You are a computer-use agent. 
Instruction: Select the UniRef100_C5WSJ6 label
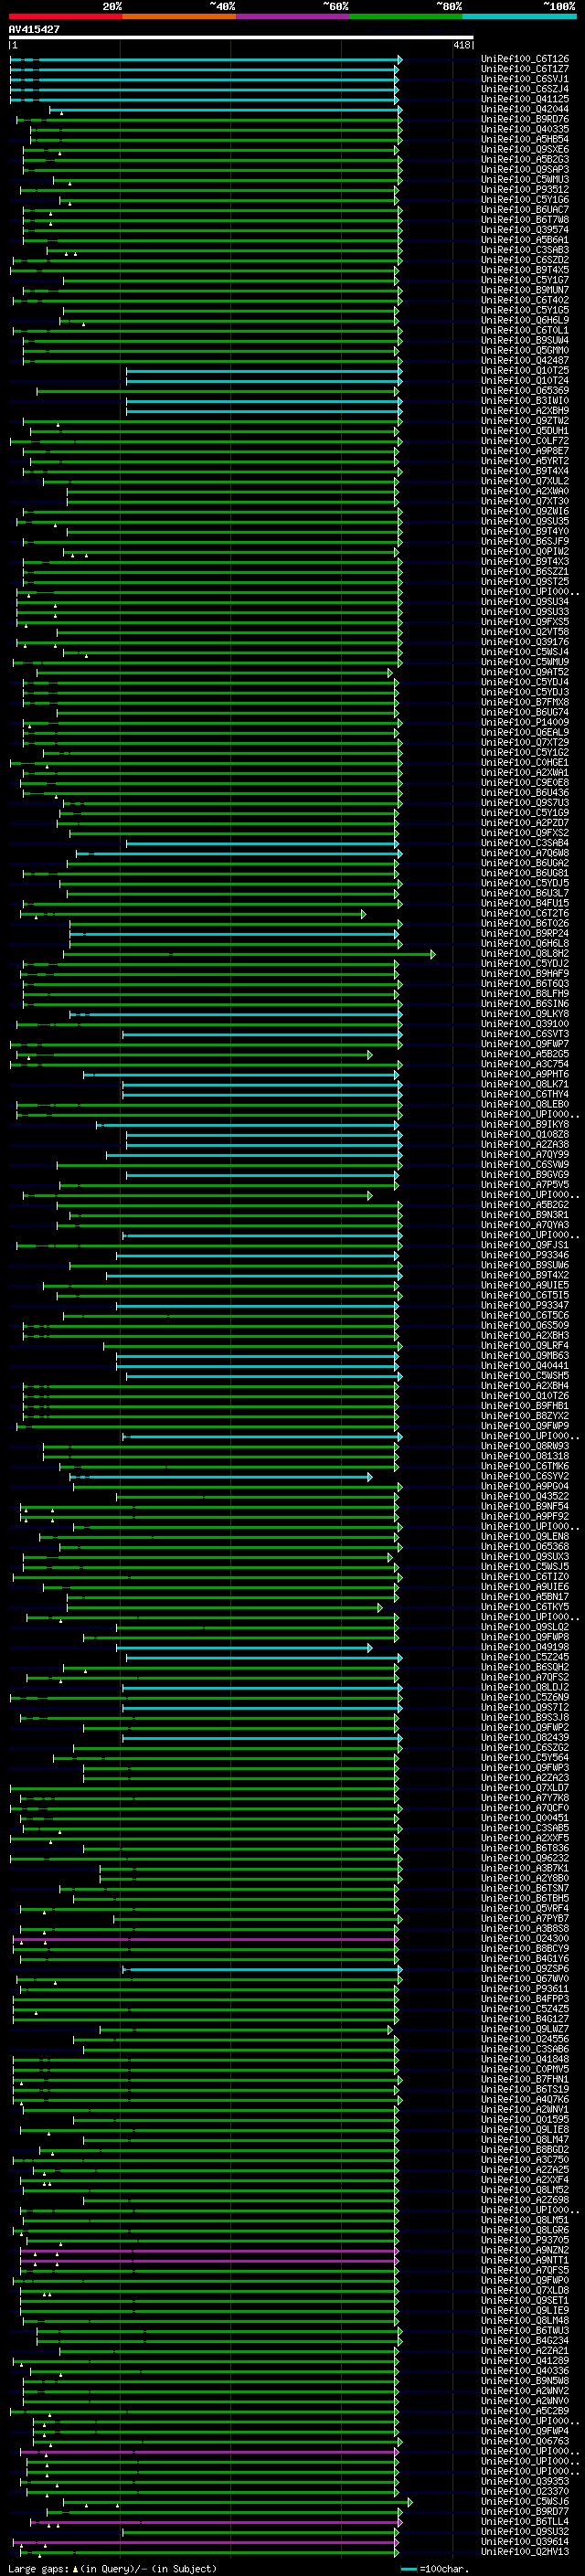point(525,2501)
